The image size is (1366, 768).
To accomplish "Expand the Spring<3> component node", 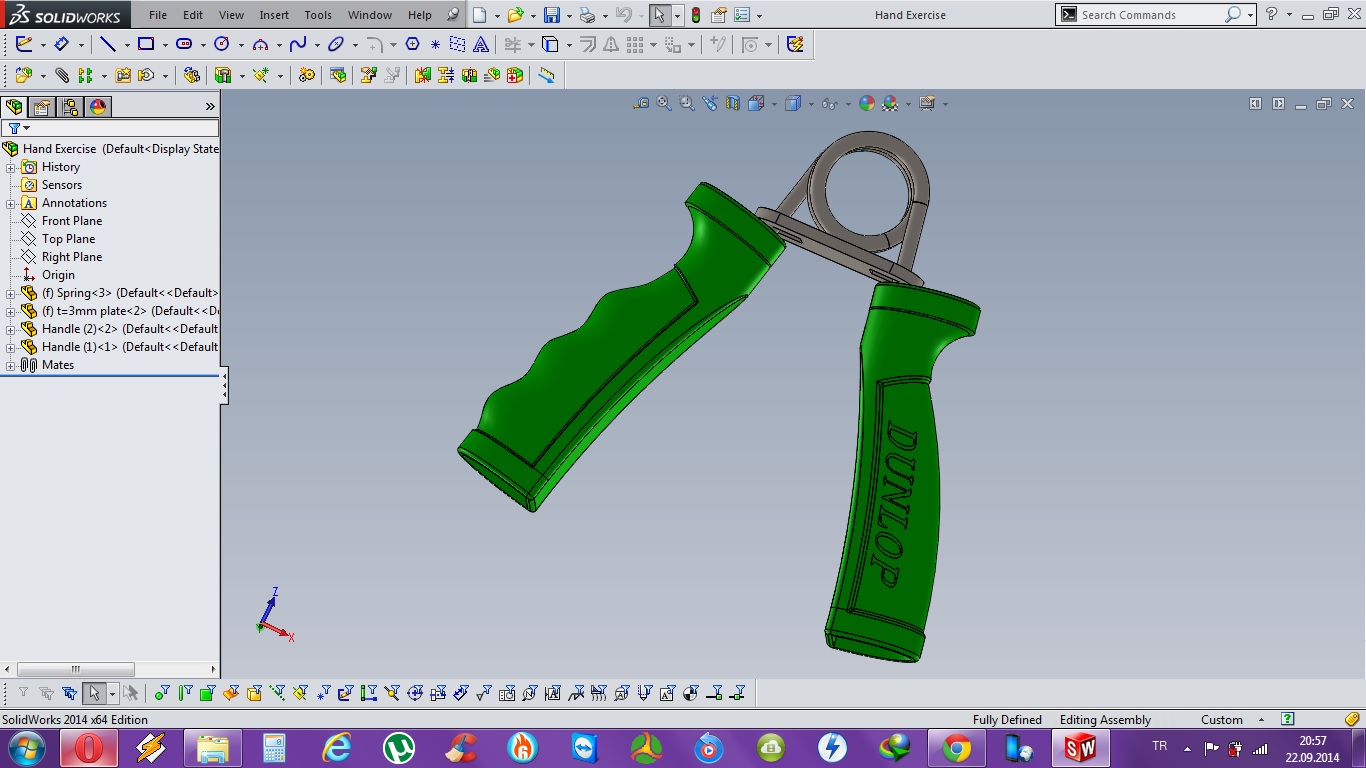I will [x=11, y=293].
